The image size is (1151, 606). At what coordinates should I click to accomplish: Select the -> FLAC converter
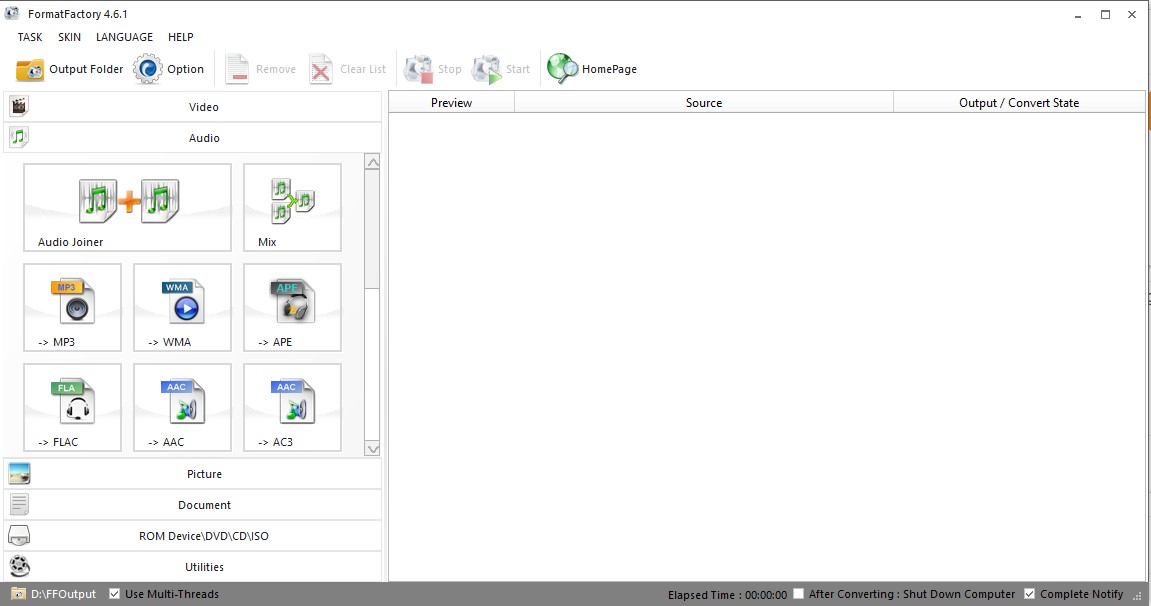72,407
